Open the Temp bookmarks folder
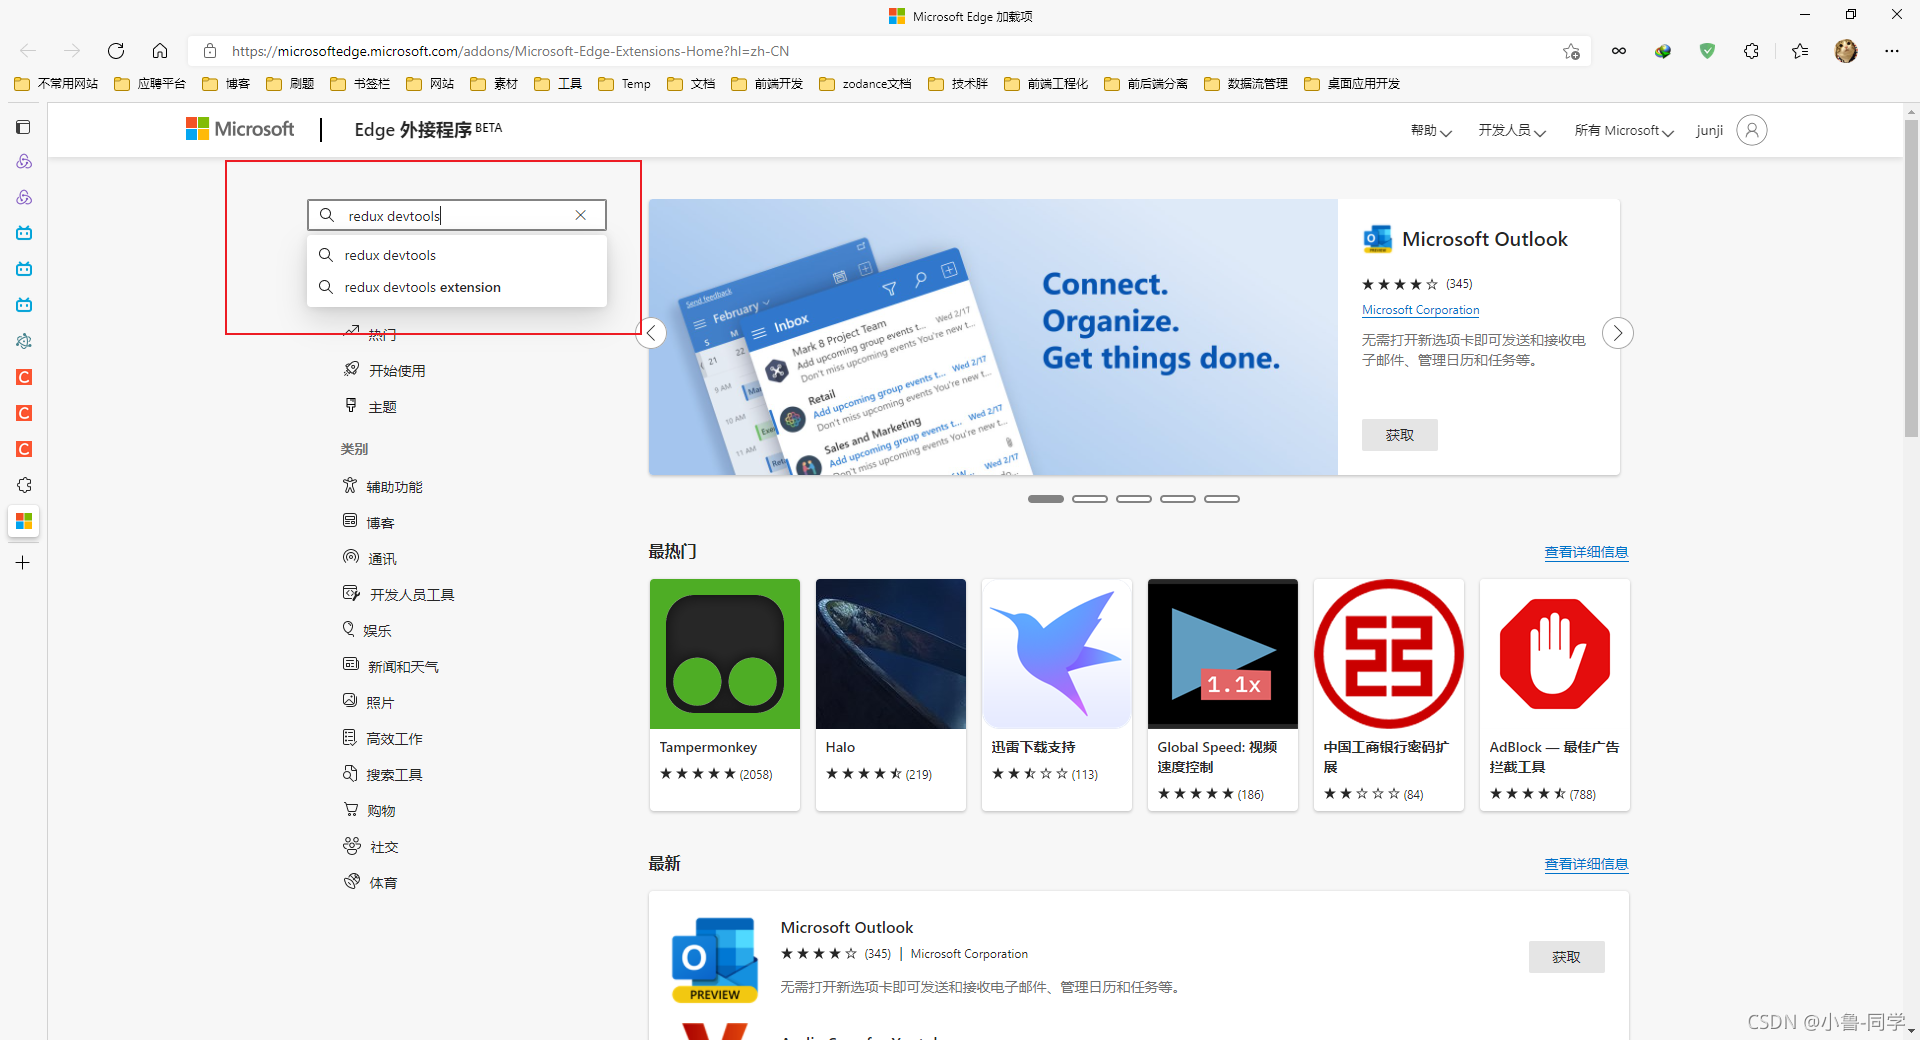Image resolution: width=1920 pixels, height=1040 pixels. tap(624, 84)
